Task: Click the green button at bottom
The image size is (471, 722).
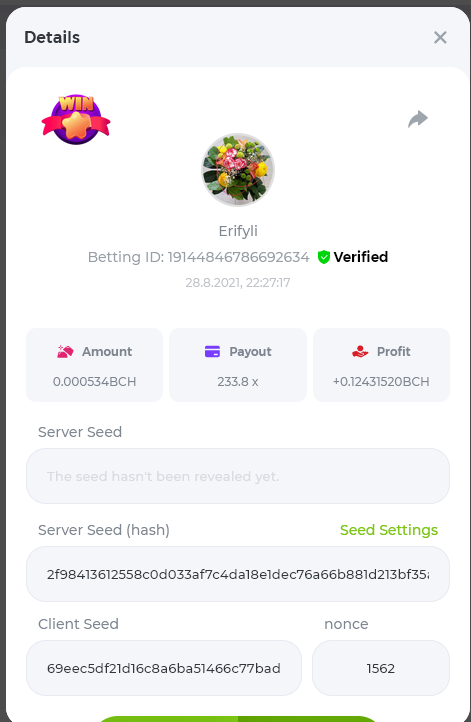Action: click(x=238, y=719)
